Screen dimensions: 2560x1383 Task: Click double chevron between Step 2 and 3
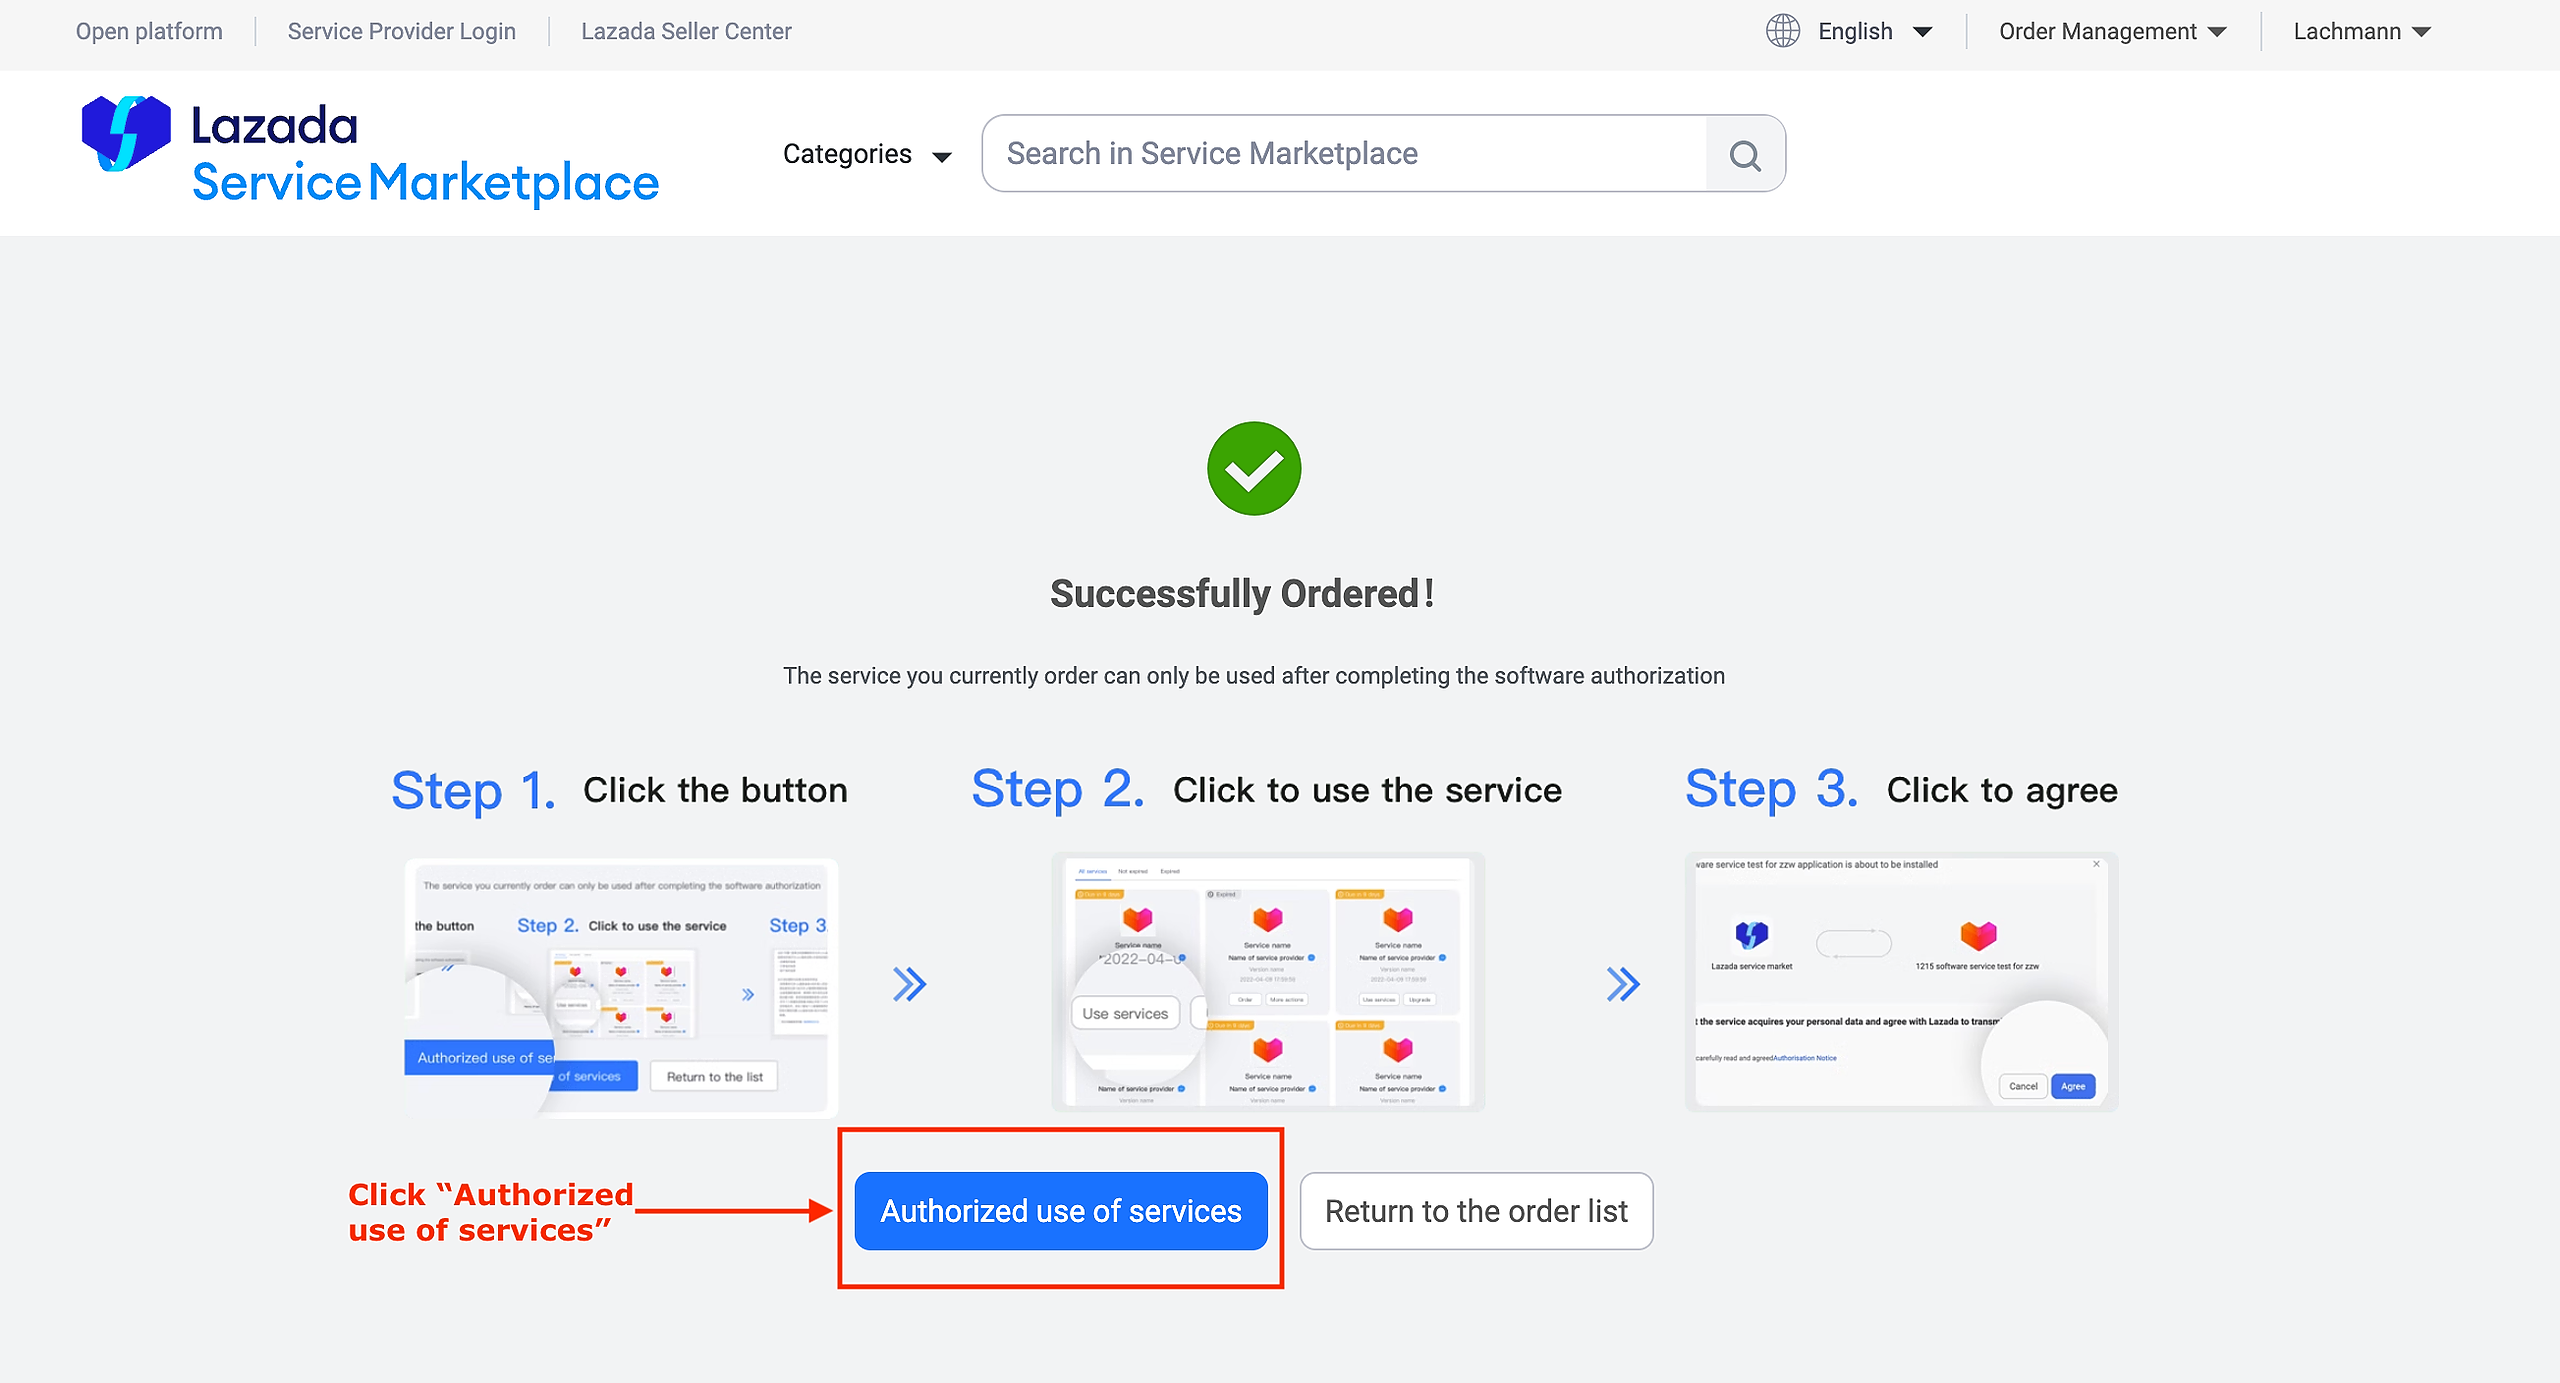pyautogui.click(x=1622, y=984)
